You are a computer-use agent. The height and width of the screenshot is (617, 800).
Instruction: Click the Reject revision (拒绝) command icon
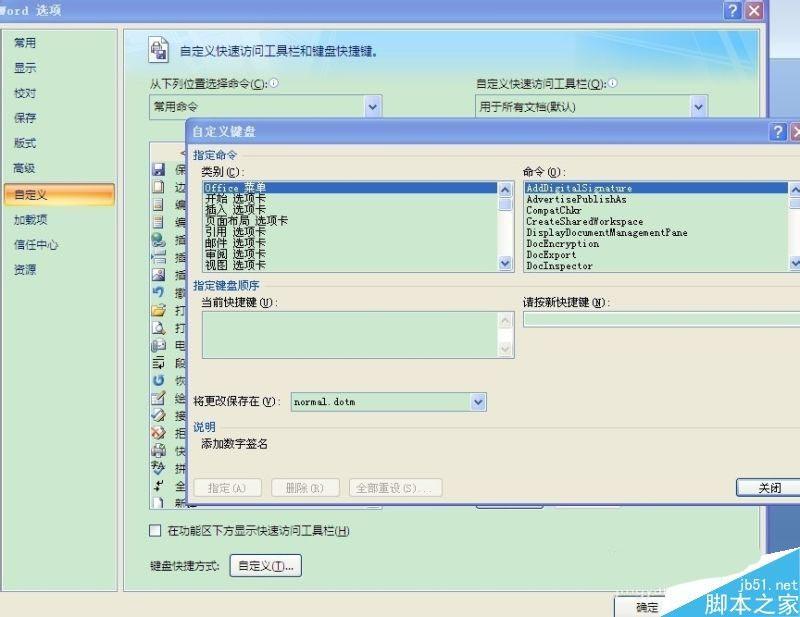click(x=157, y=430)
